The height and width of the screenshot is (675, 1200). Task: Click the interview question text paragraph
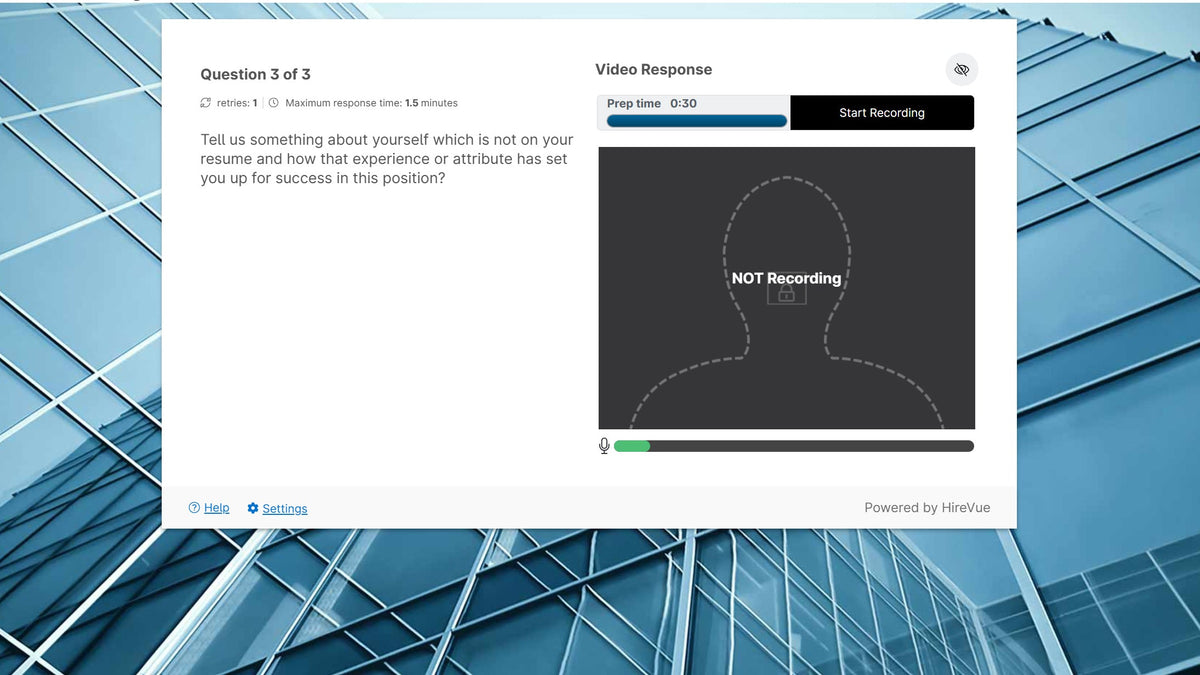pos(387,159)
